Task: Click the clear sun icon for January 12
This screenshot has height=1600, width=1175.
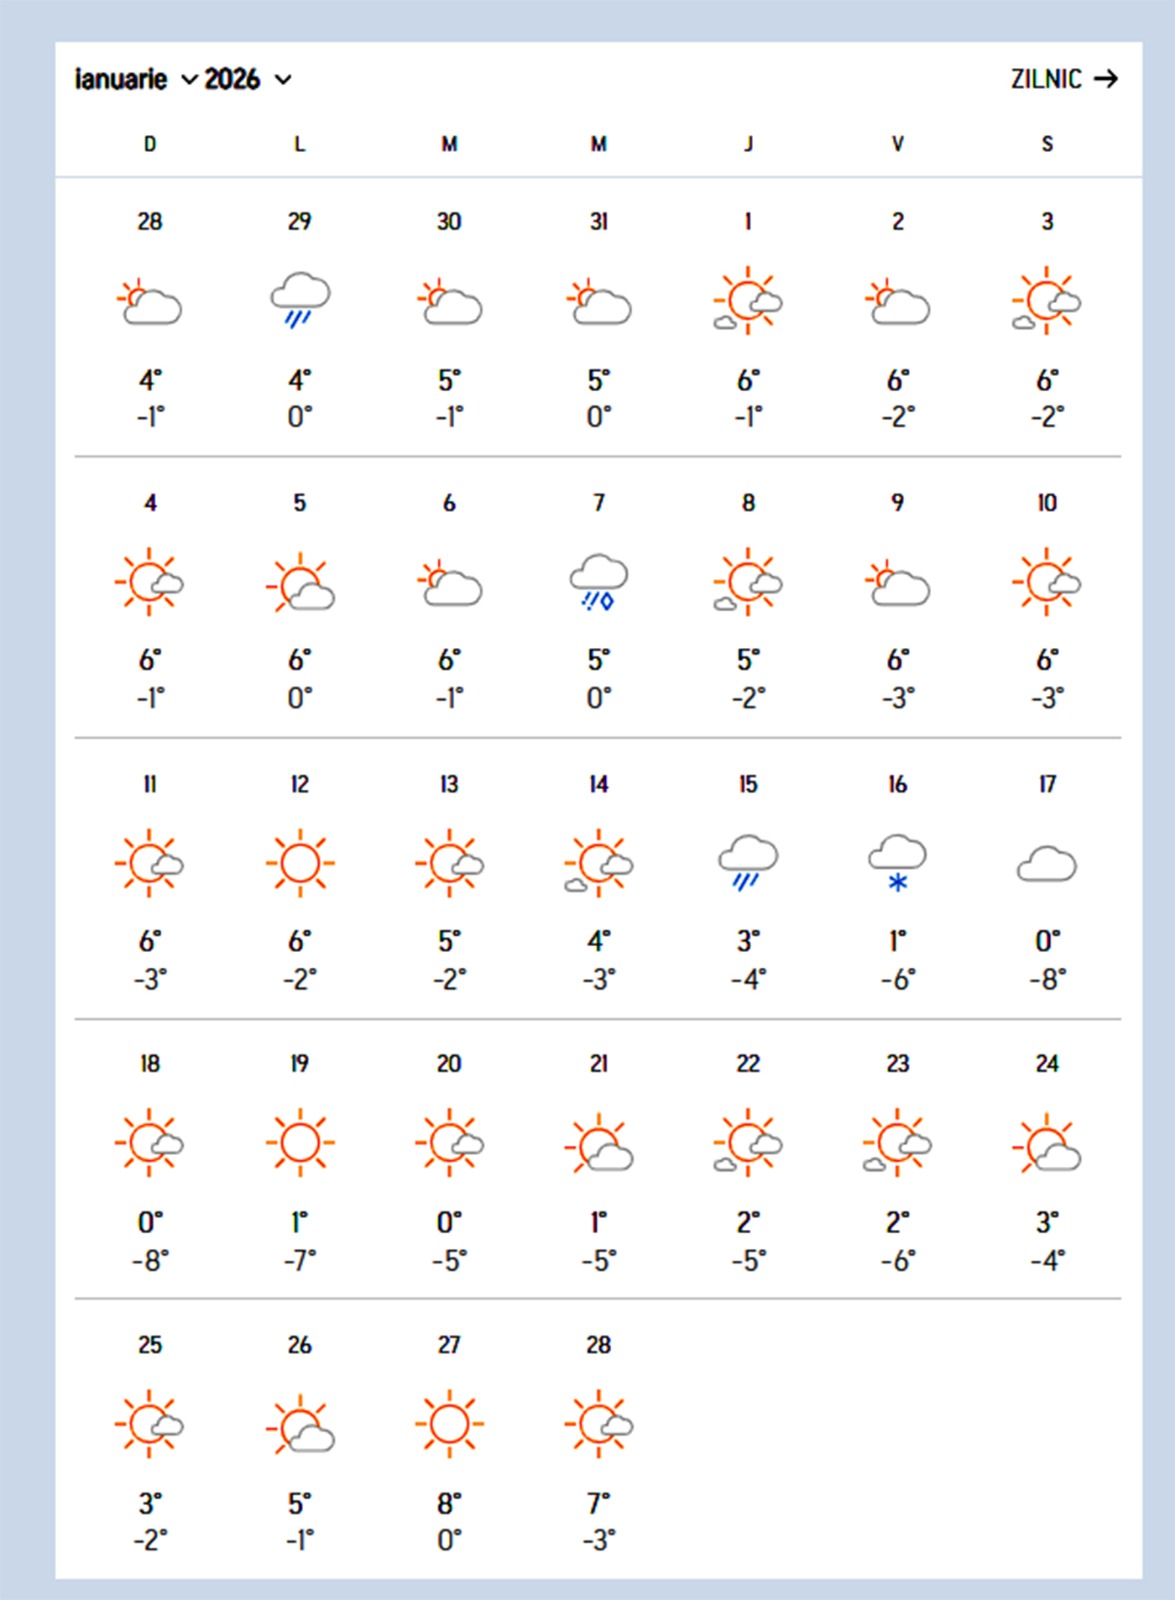Action: tap(299, 862)
